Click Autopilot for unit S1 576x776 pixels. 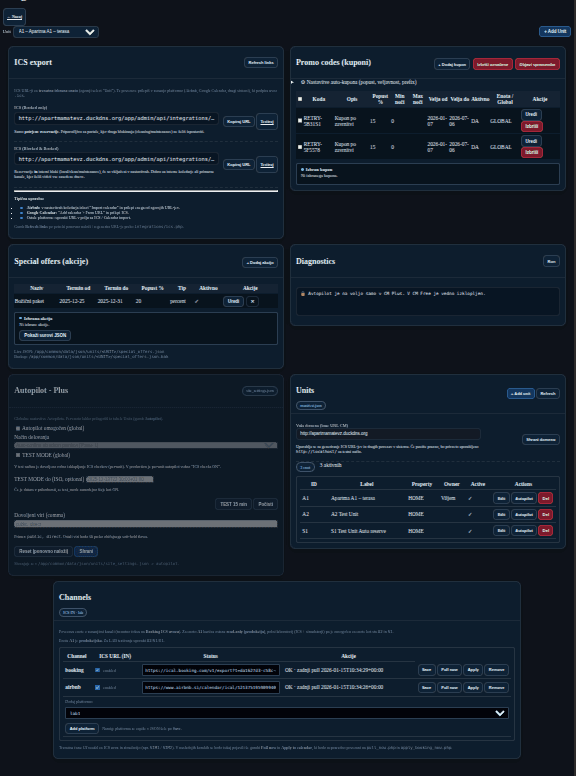pyautogui.click(x=524, y=531)
